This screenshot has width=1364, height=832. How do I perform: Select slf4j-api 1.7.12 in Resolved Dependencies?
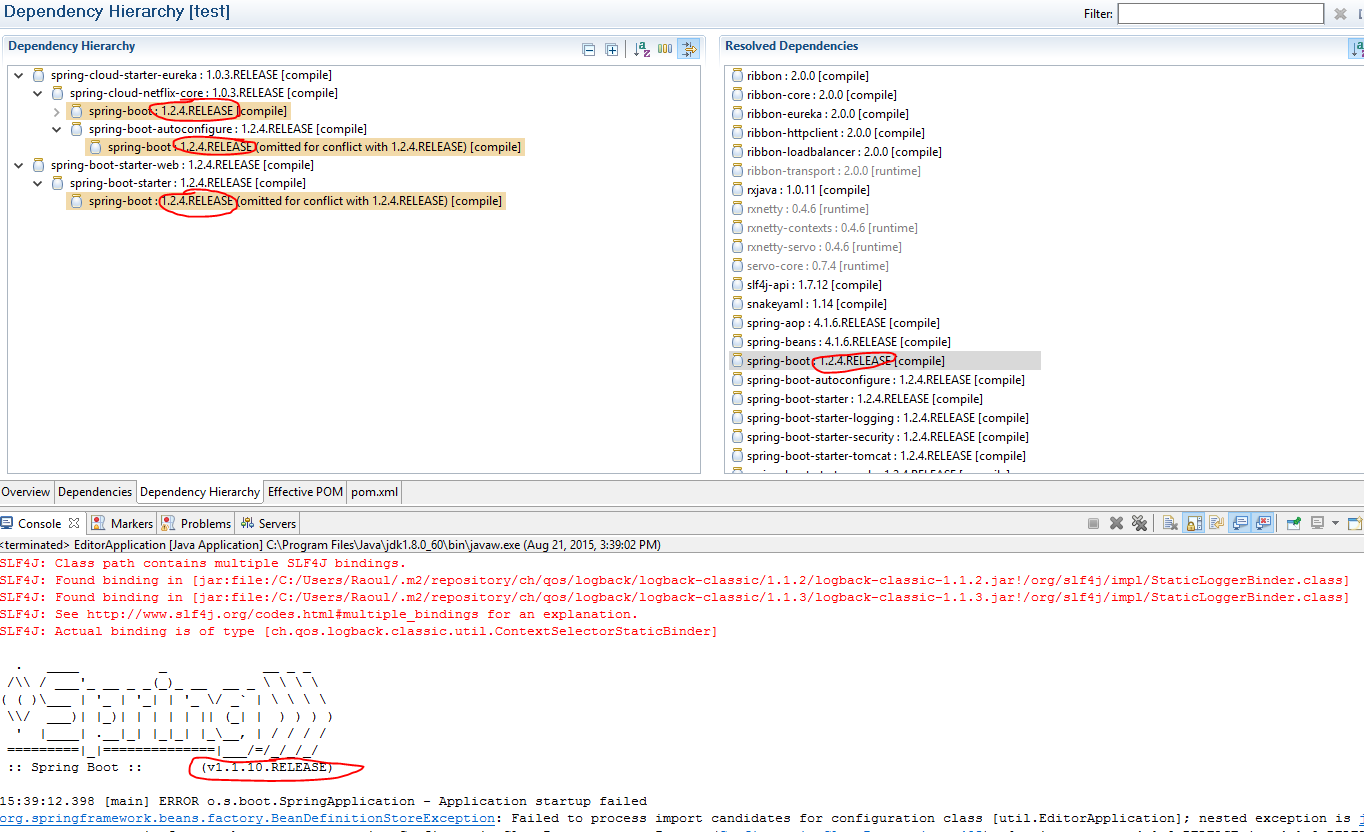(806, 285)
